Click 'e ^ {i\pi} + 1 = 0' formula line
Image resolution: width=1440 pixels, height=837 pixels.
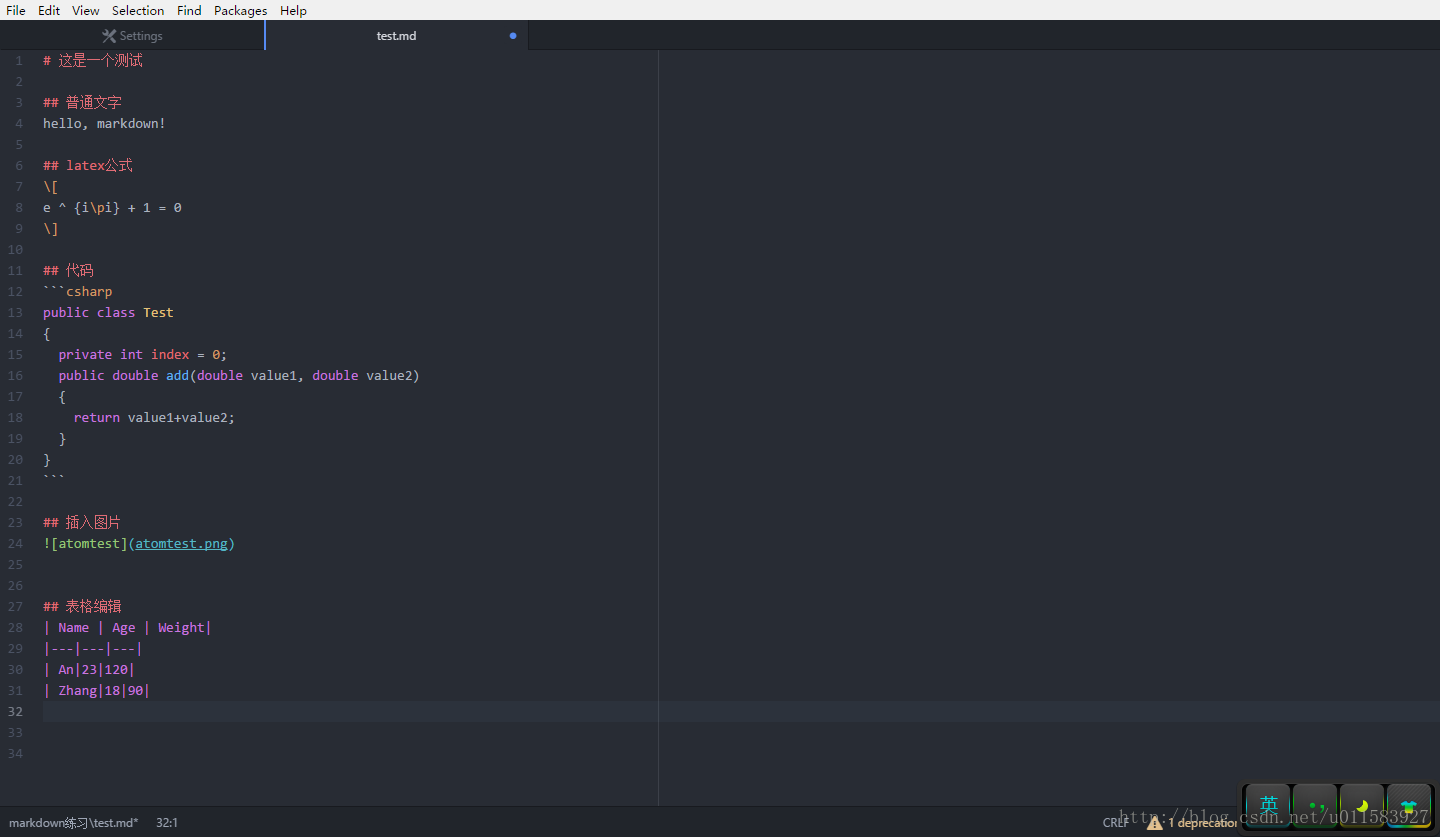coord(112,208)
